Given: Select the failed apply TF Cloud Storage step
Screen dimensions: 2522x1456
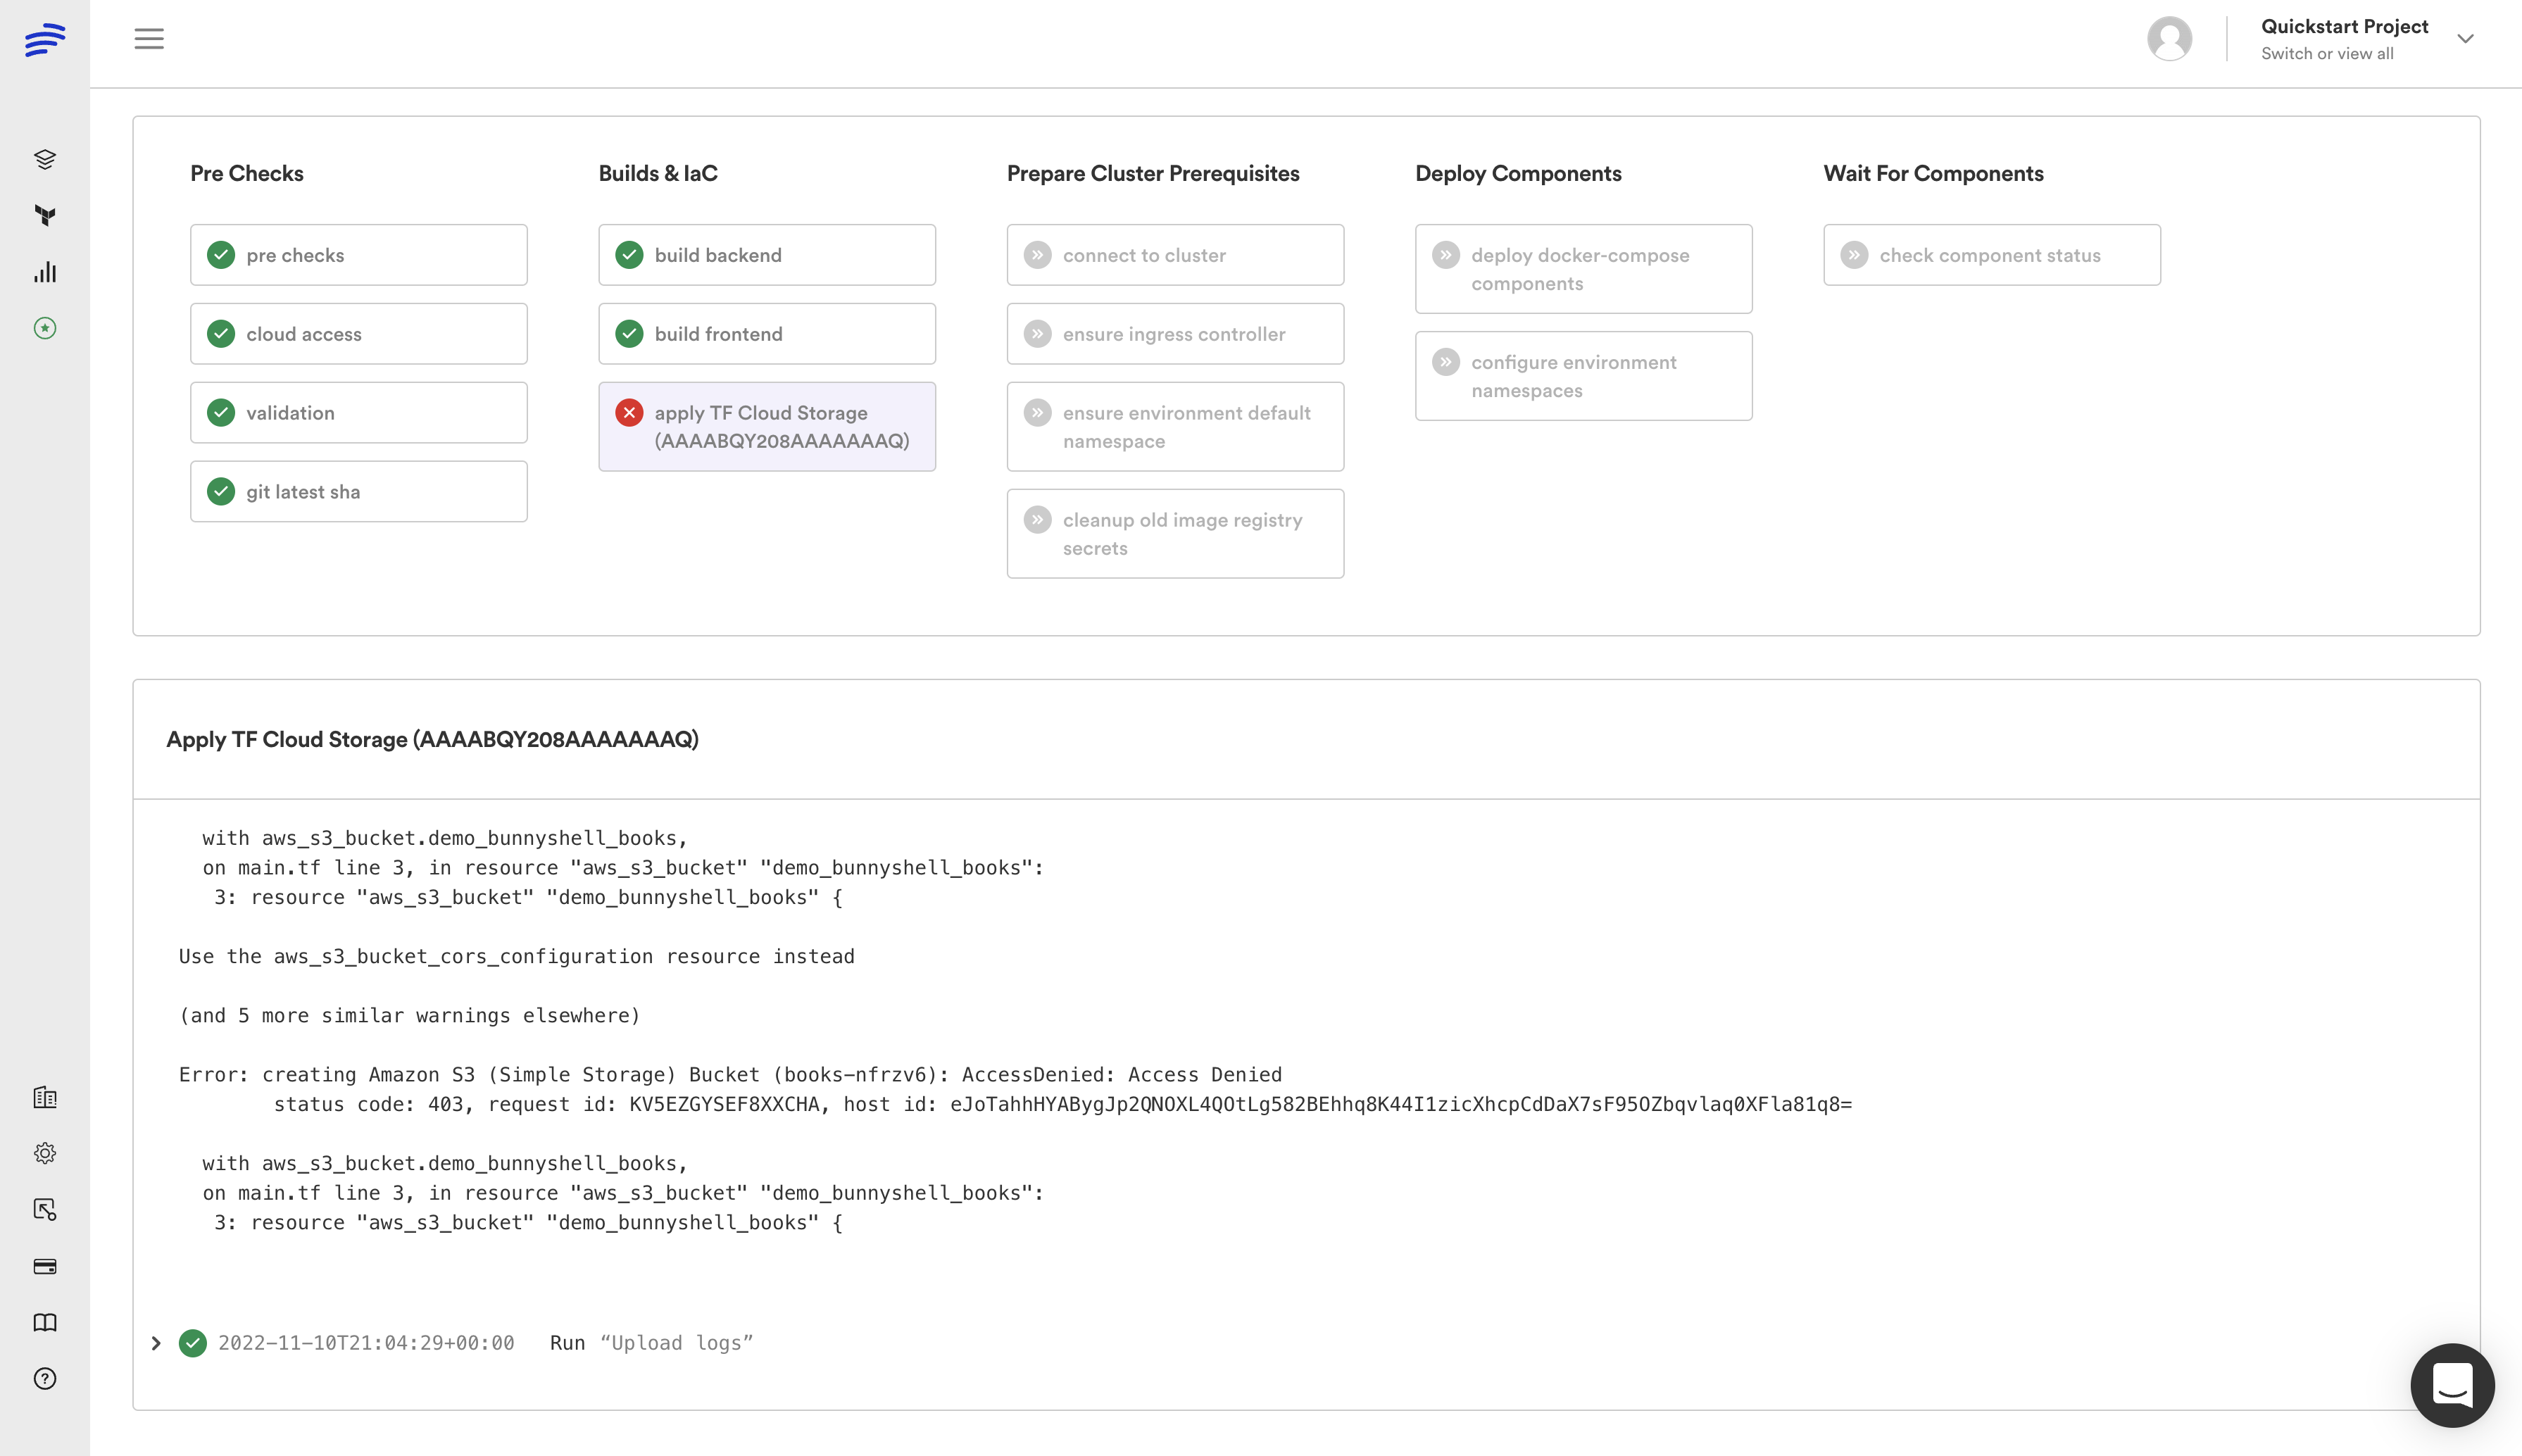Looking at the screenshot, I should tap(767, 427).
